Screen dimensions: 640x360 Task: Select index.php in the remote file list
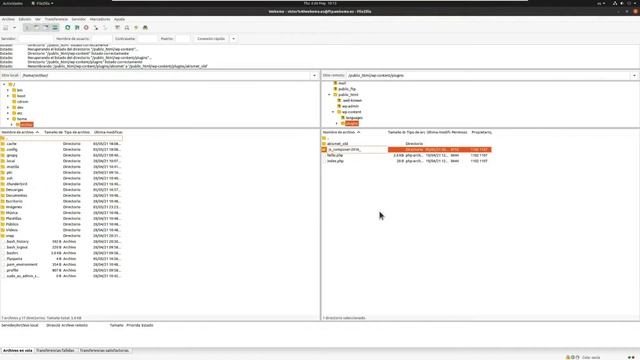tap(335, 161)
